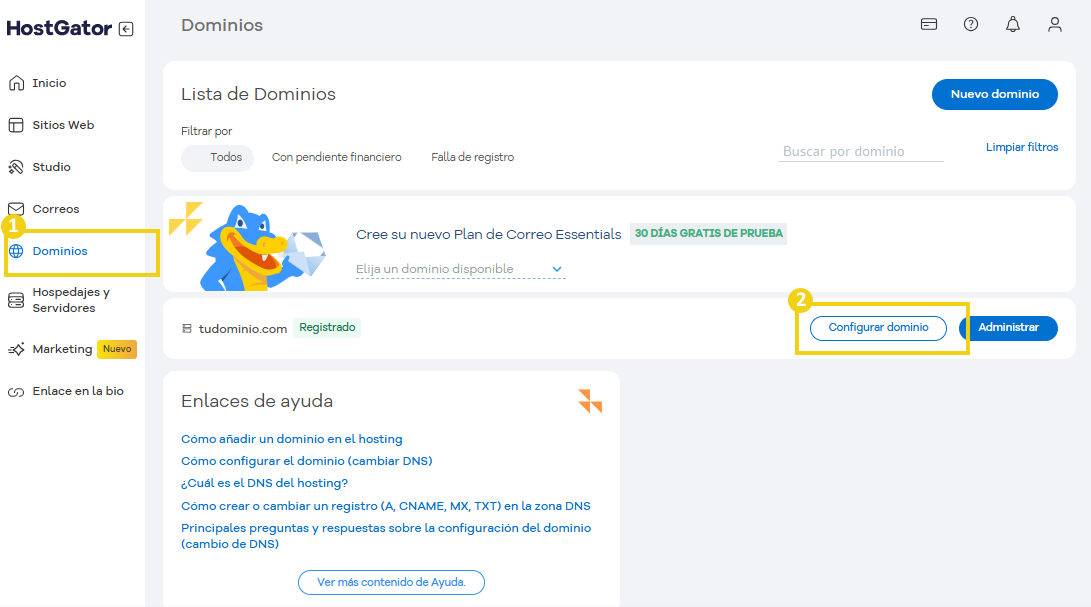Click the Marketing megaphone icon
This screenshot has width=1091, height=607.
[x=16, y=349]
